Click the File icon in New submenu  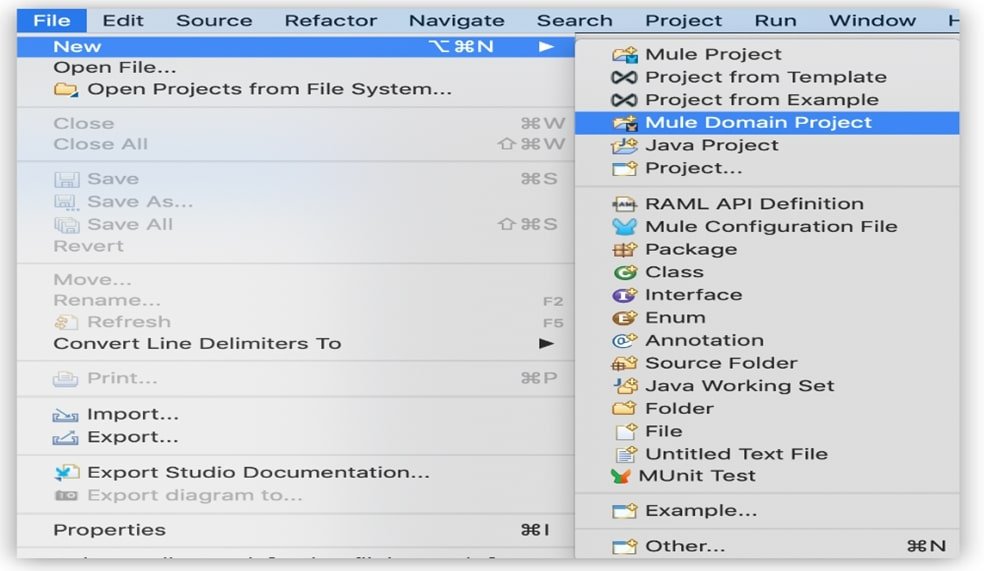click(626, 431)
